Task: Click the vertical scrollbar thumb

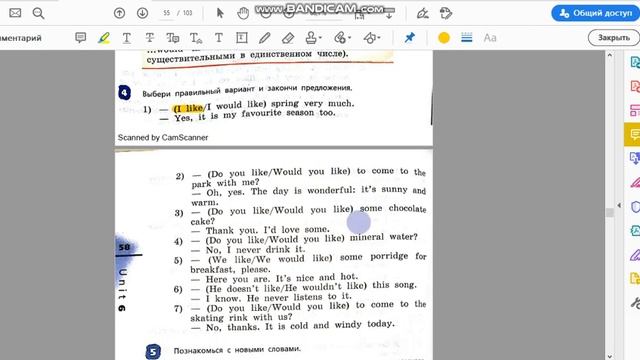Action: click(610, 213)
